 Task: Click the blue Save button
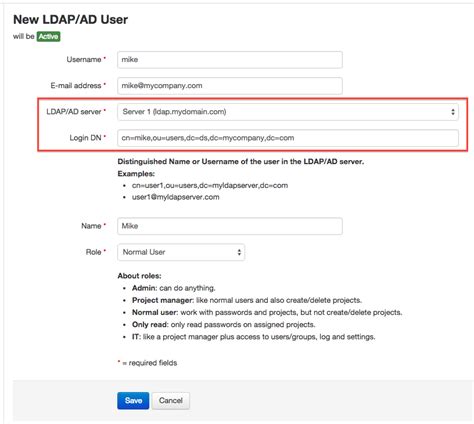[x=133, y=401]
